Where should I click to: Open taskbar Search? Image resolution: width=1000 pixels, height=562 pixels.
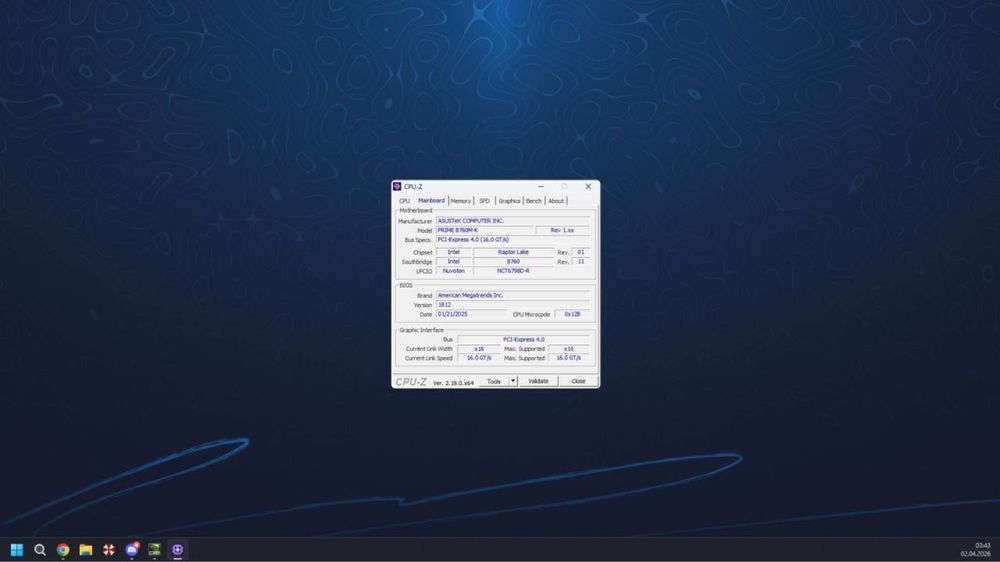40,549
